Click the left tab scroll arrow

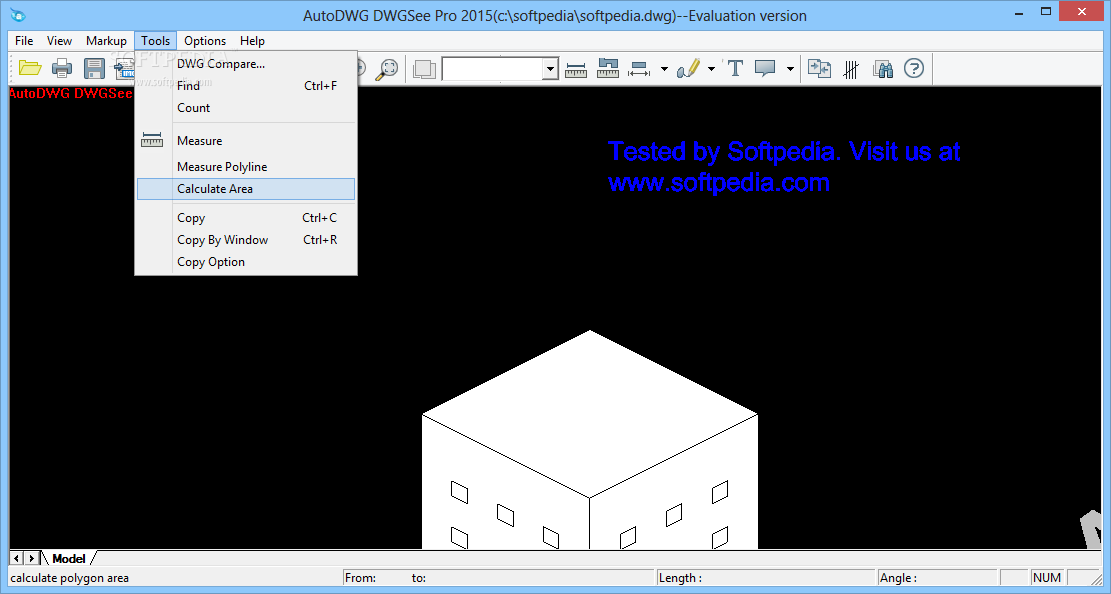point(16,559)
